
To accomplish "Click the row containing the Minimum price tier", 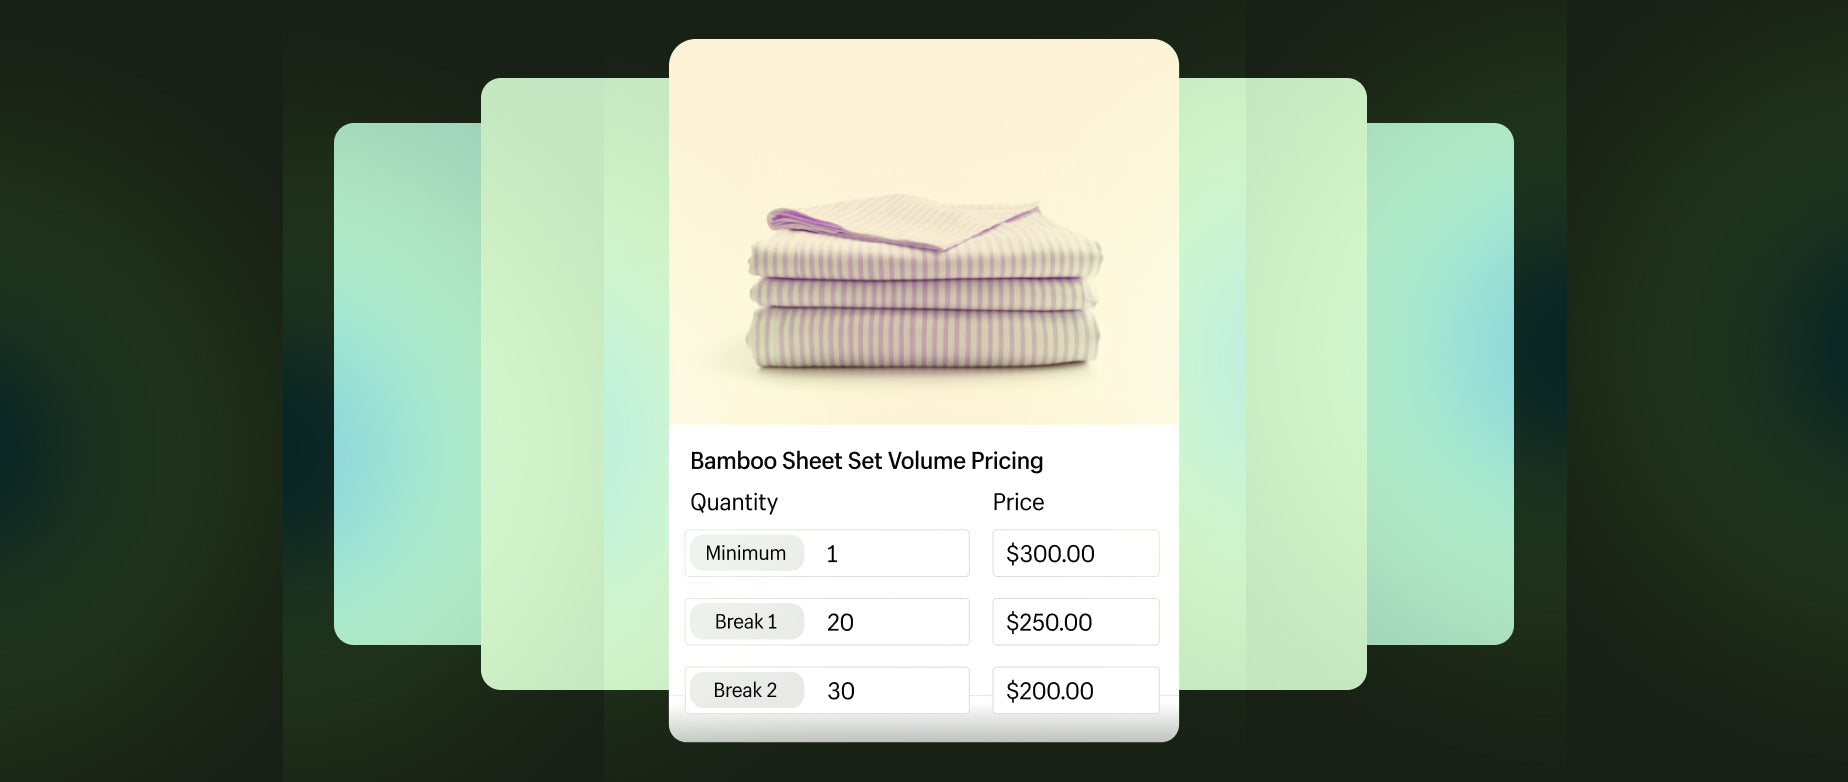I will point(923,553).
